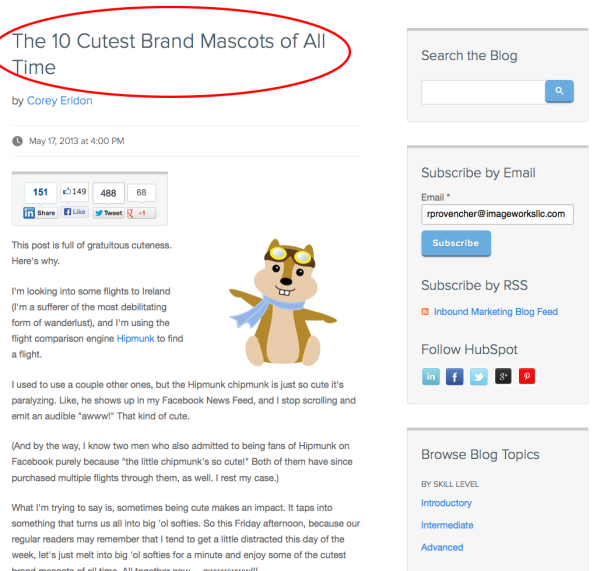Share the post on LinkedIn

pos(41,213)
